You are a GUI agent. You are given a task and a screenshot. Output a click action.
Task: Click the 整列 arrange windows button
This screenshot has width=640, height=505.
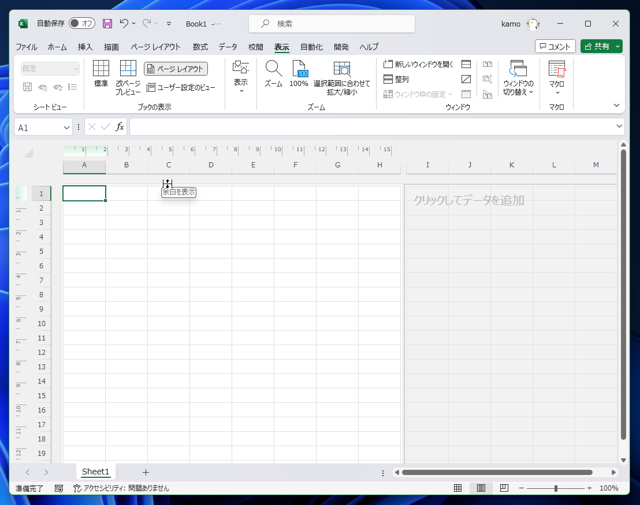396,79
